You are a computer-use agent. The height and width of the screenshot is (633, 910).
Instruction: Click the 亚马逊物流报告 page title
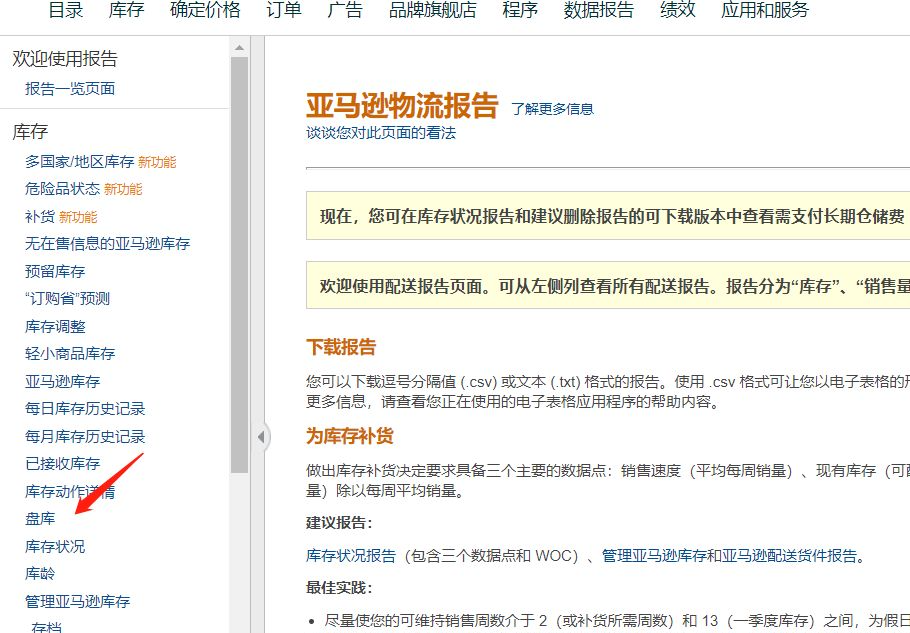click(402, 105)
